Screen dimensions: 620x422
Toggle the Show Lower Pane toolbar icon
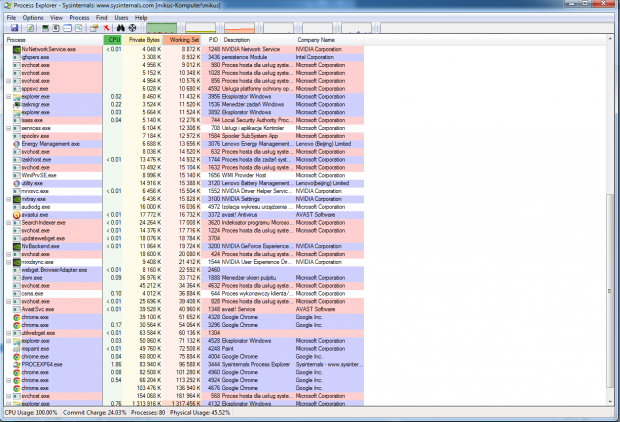[x=68, y=28]
